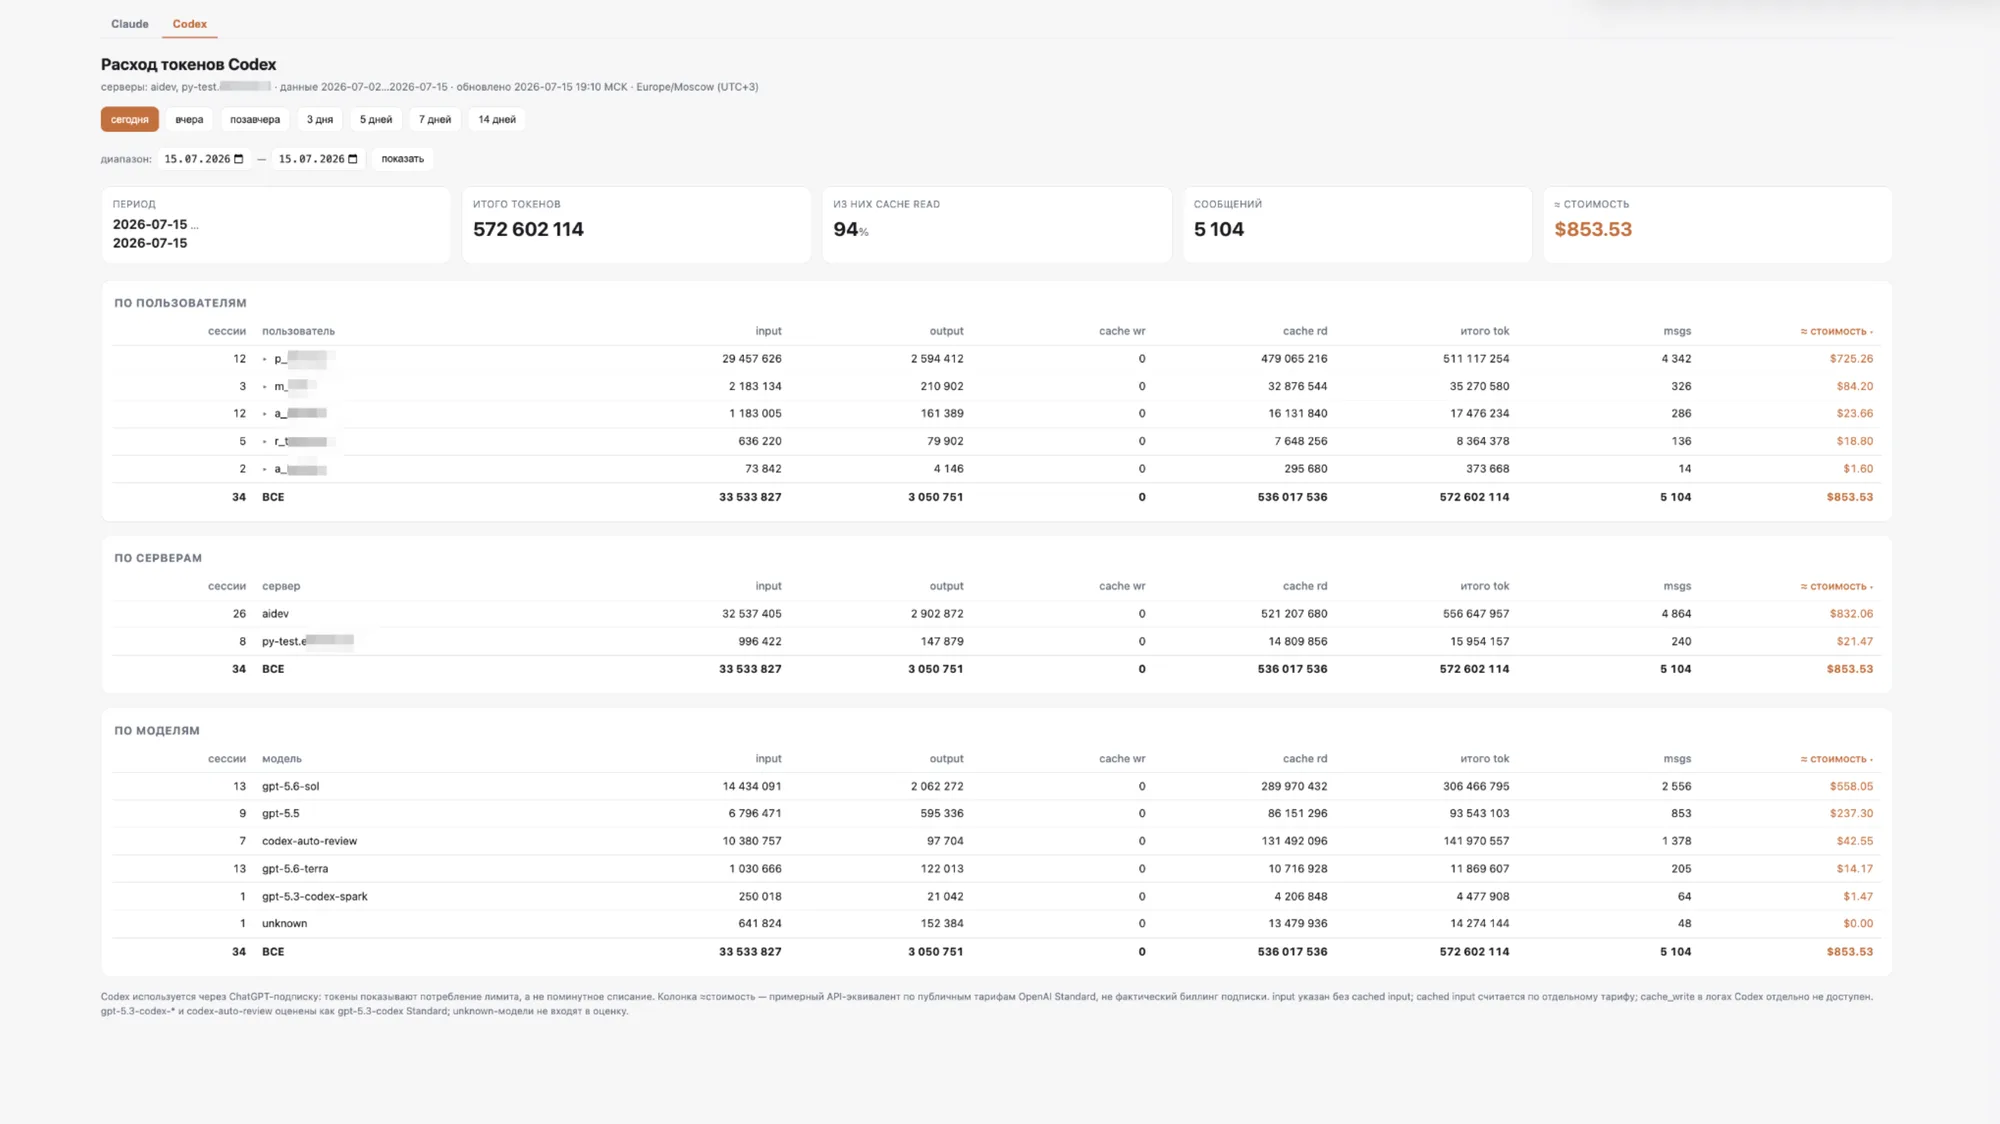
Task: Focus the range start date field
Action: pos(204,159)
